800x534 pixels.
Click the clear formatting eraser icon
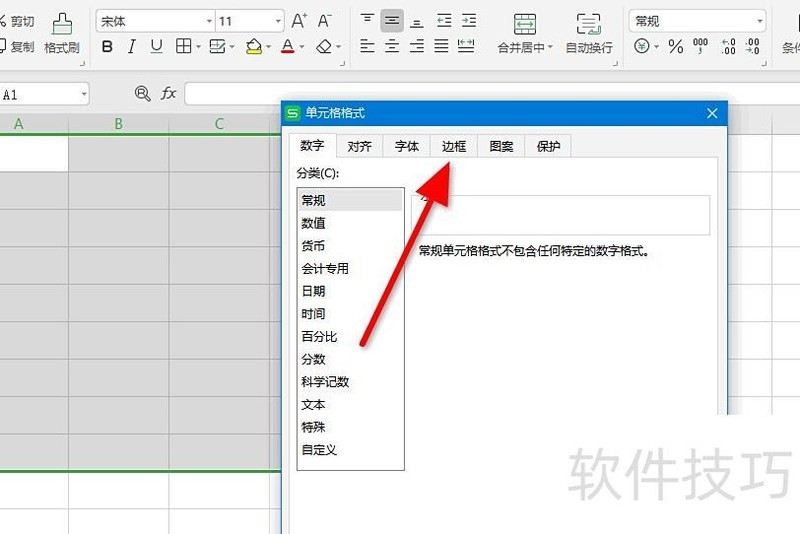(324, 47)
